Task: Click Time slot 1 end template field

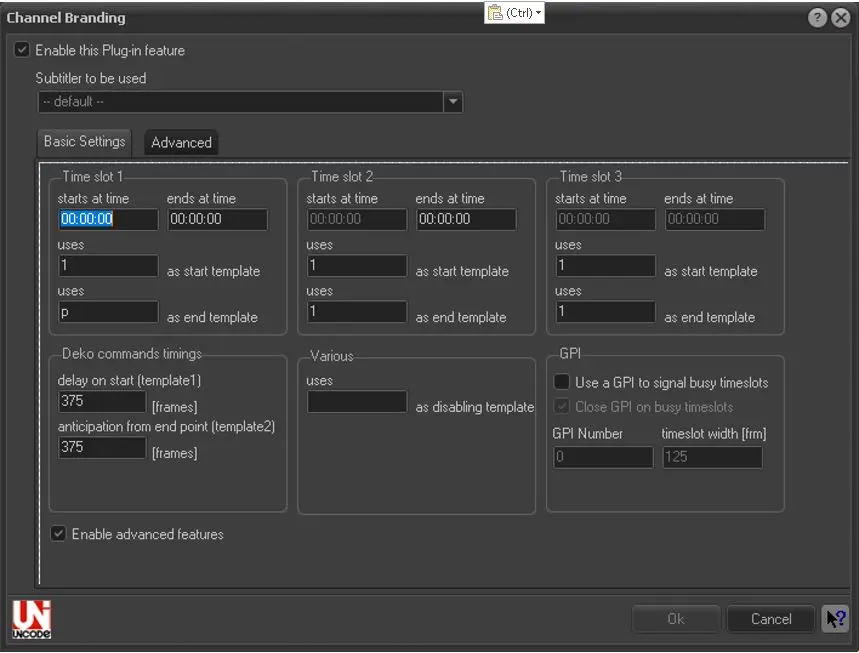Action: point(108,312)
